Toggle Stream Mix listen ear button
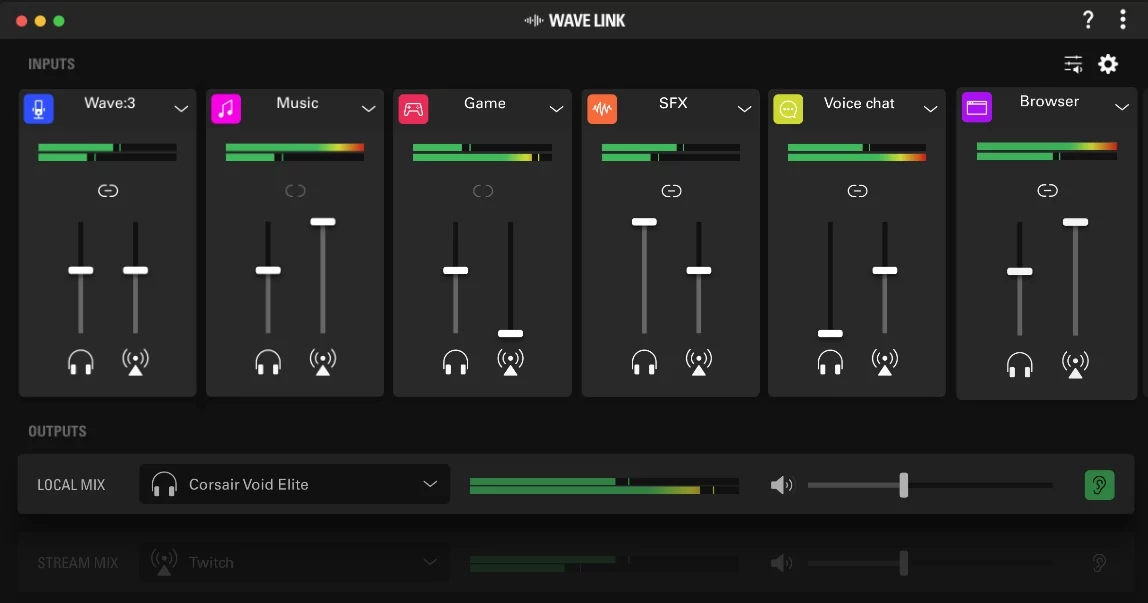The height and width of the screenshot is (603, 1148). point(1099,563)
